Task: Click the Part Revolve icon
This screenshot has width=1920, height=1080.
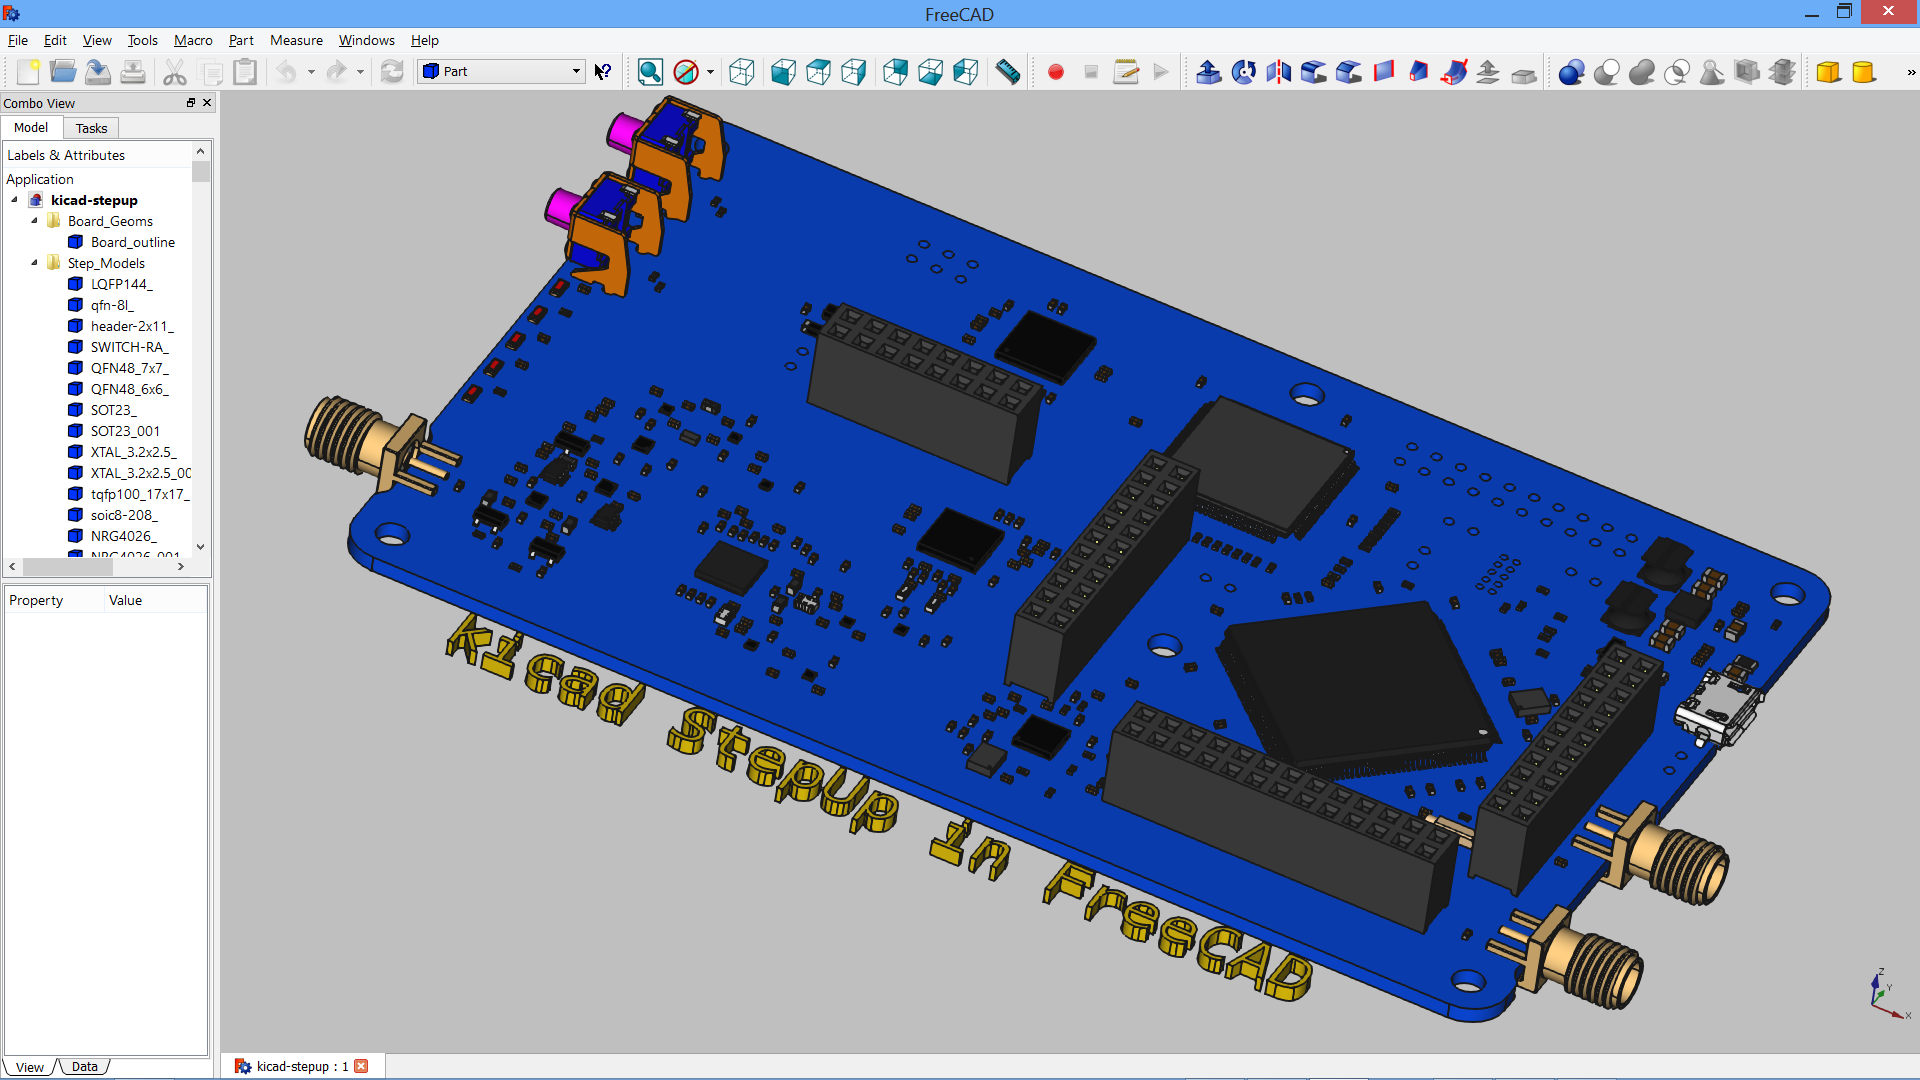Action: coord(1246,70)
